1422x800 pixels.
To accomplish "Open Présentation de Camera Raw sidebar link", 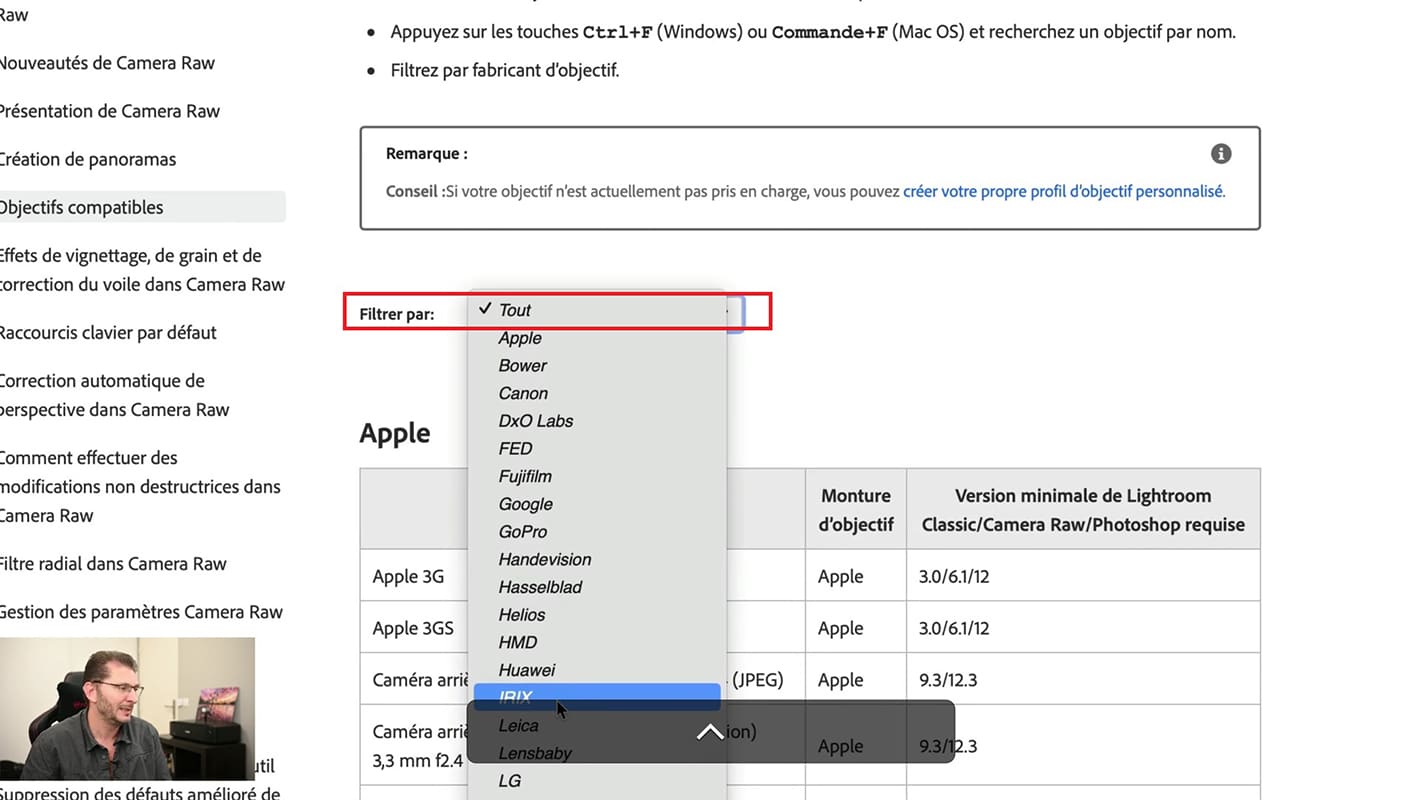I will 109,111.
